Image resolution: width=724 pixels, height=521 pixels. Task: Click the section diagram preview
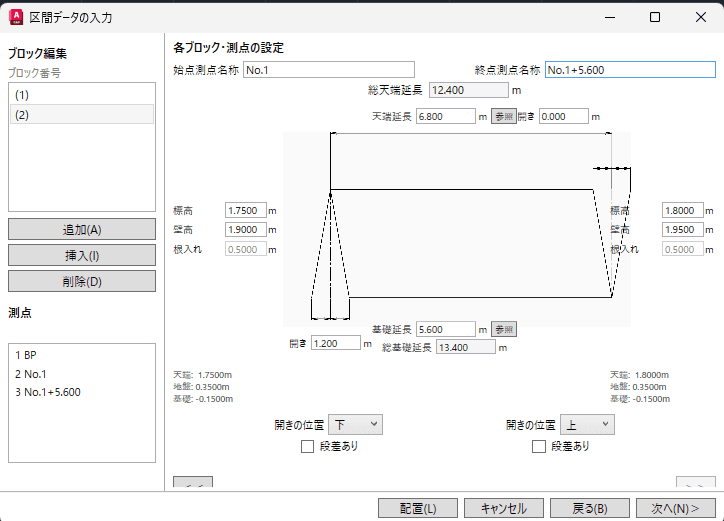coord(457,229)
